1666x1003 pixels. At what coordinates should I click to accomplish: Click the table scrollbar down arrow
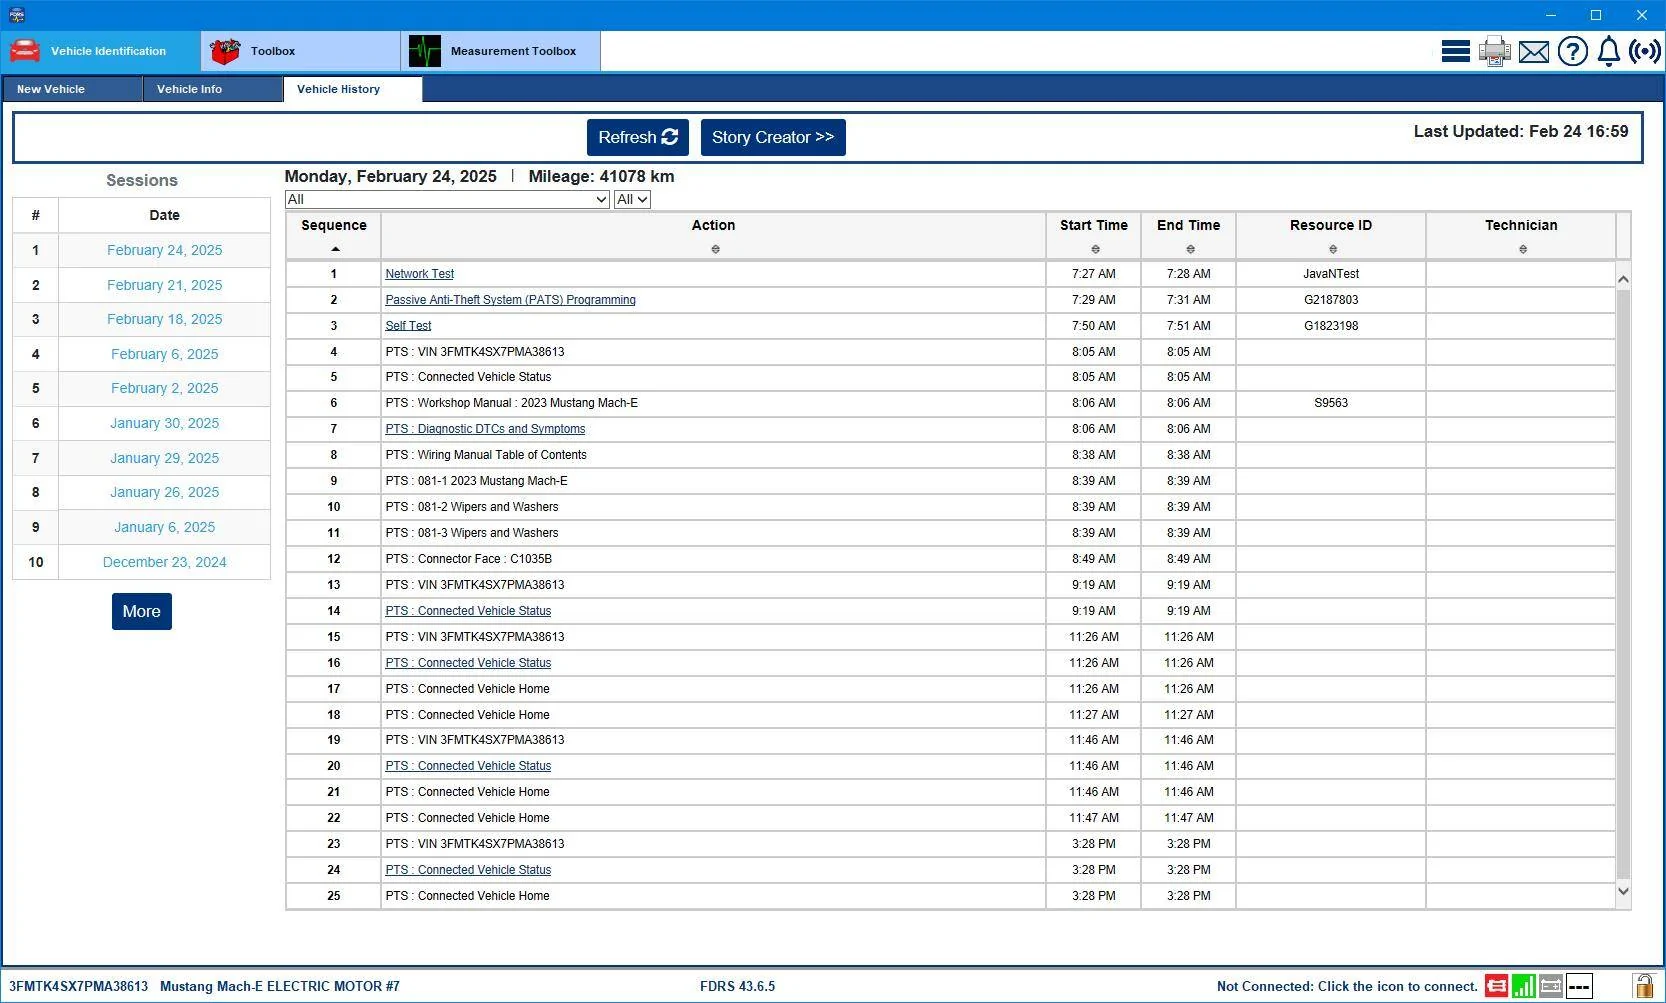pos(1623,891)
